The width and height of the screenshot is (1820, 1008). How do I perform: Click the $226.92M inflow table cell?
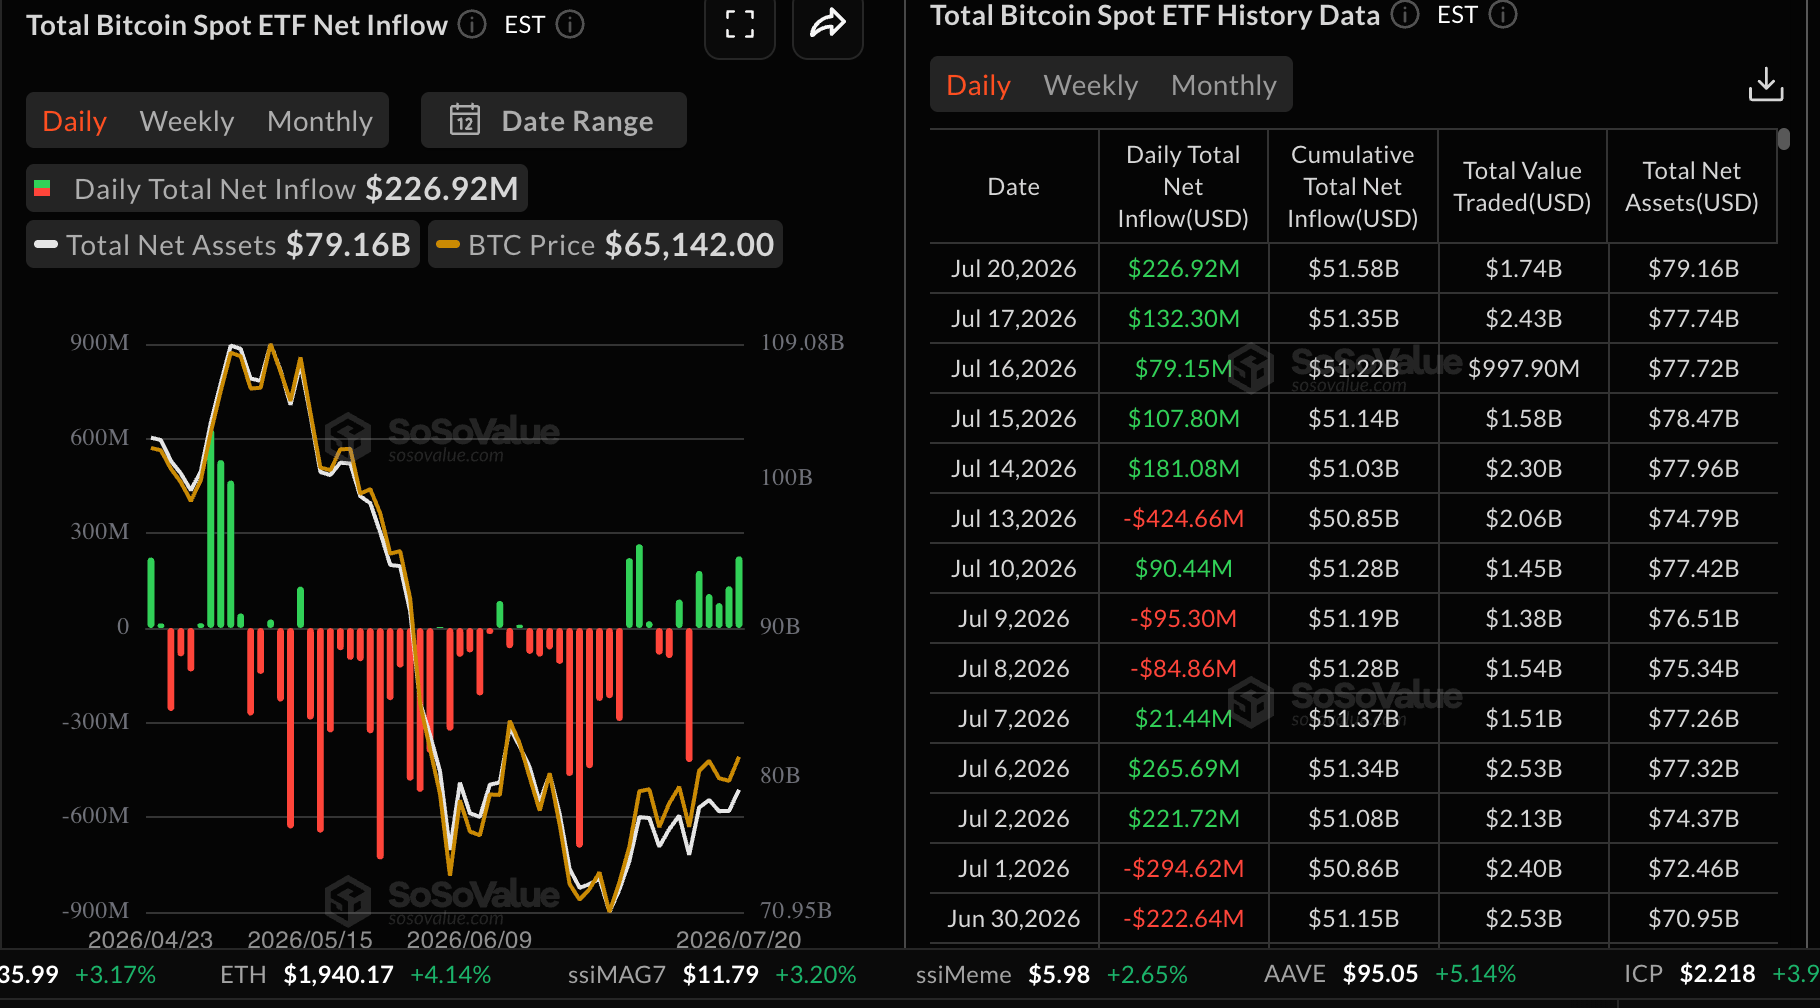pyautogui.click(x=1184, y=269)
